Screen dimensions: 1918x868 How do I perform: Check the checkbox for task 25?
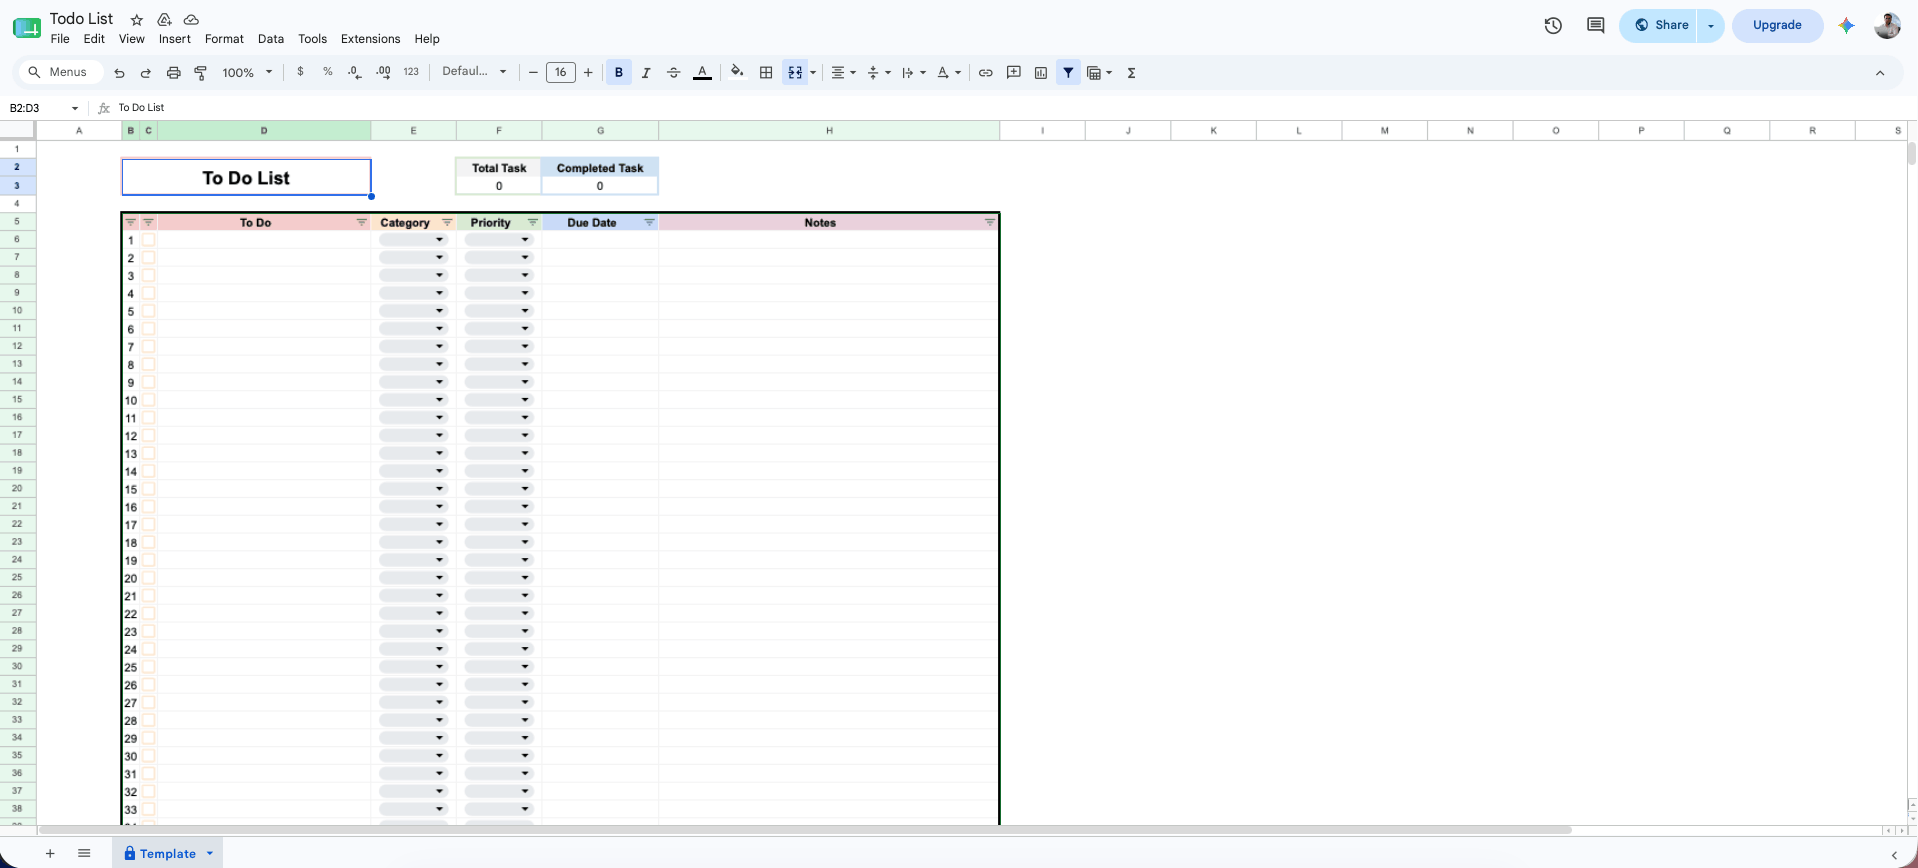pyautogui.click(x=149, y=667)
